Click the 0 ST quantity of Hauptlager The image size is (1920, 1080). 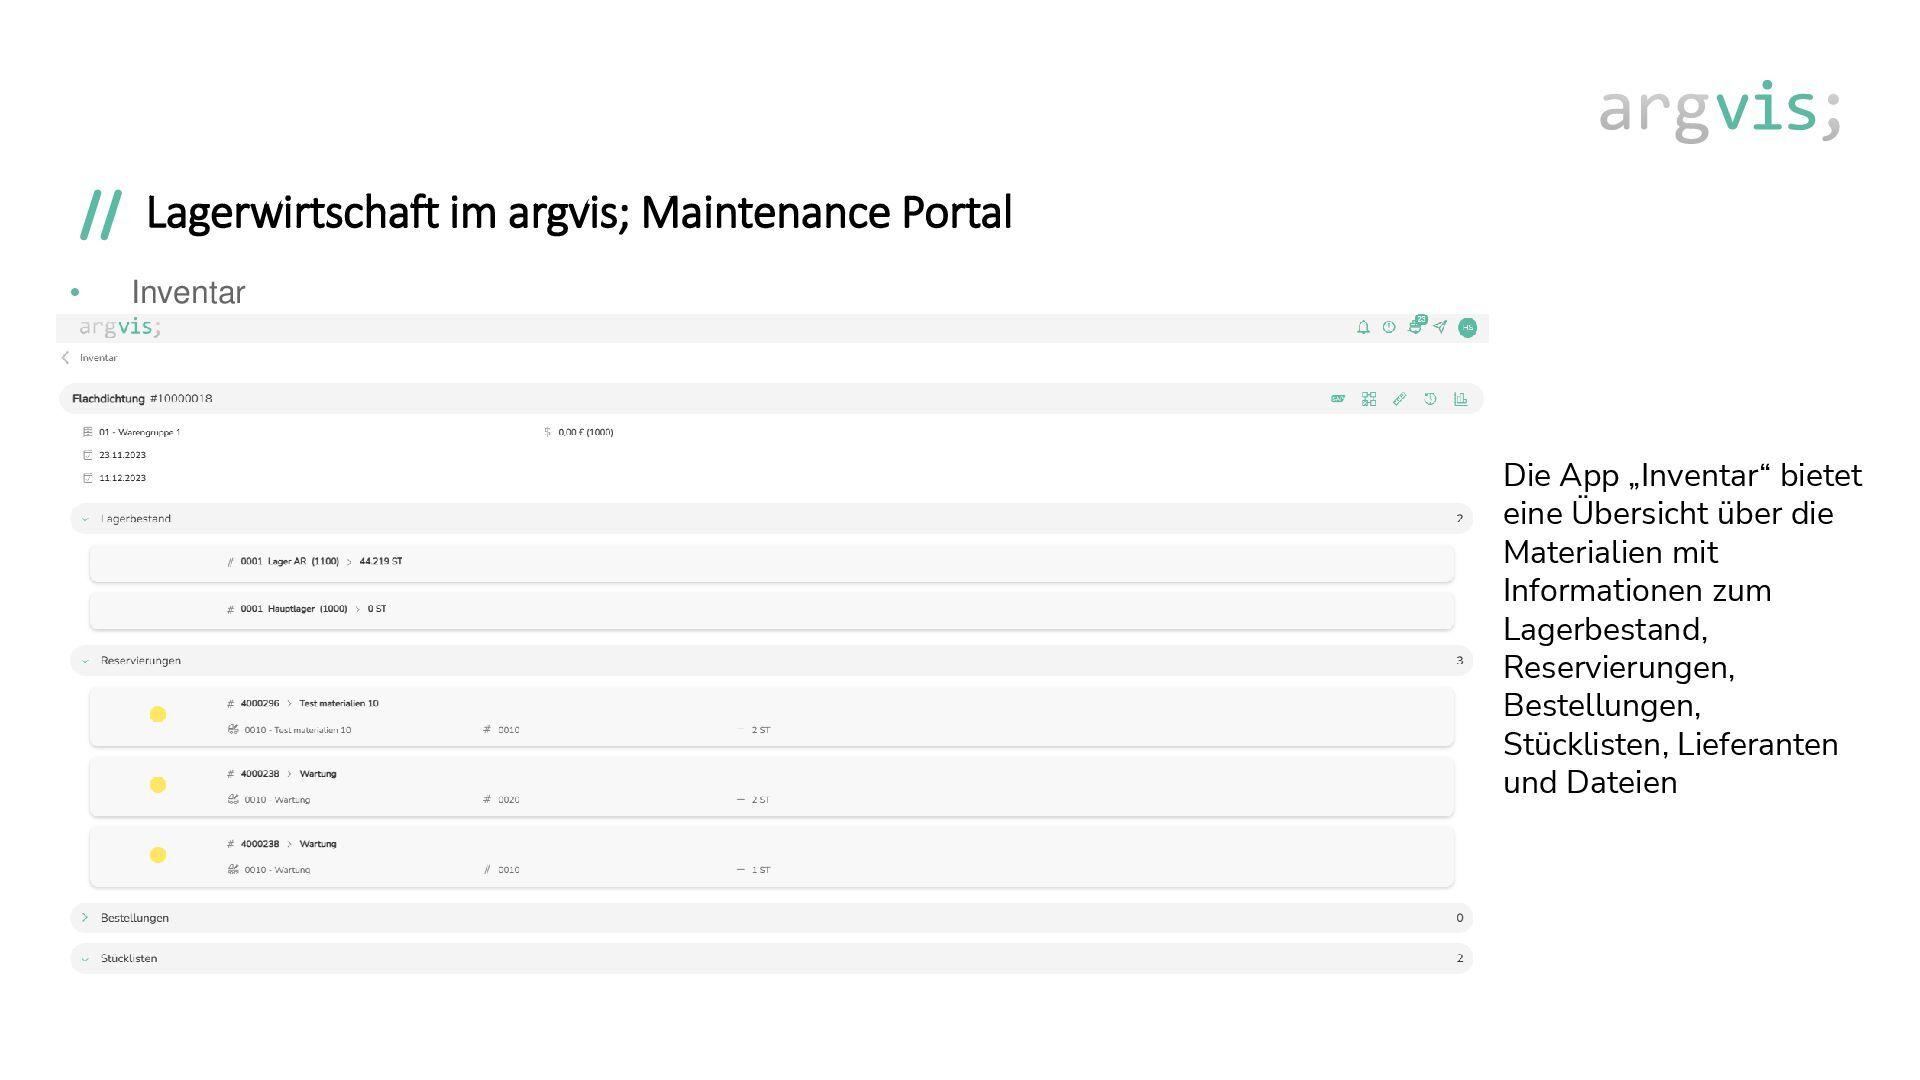(377, 609)
